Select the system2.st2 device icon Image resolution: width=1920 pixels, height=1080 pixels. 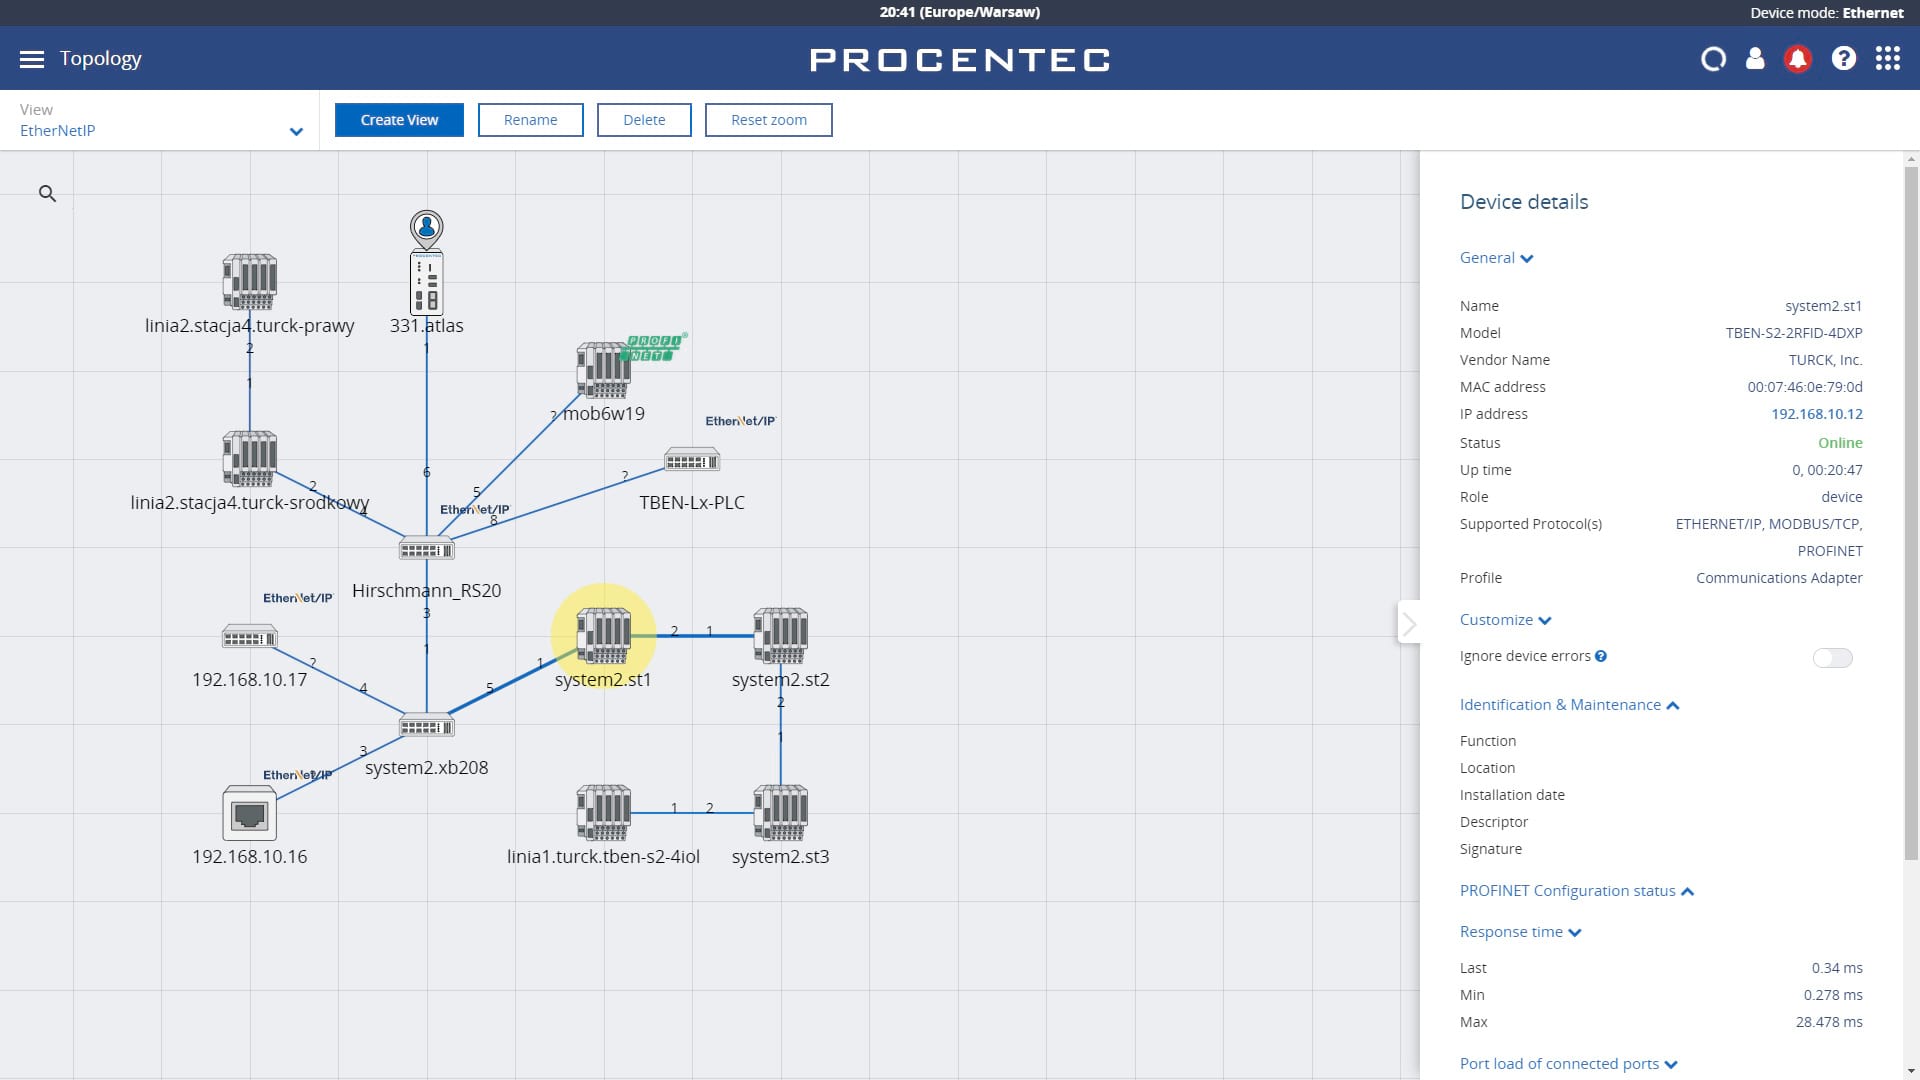coord(781,636)
